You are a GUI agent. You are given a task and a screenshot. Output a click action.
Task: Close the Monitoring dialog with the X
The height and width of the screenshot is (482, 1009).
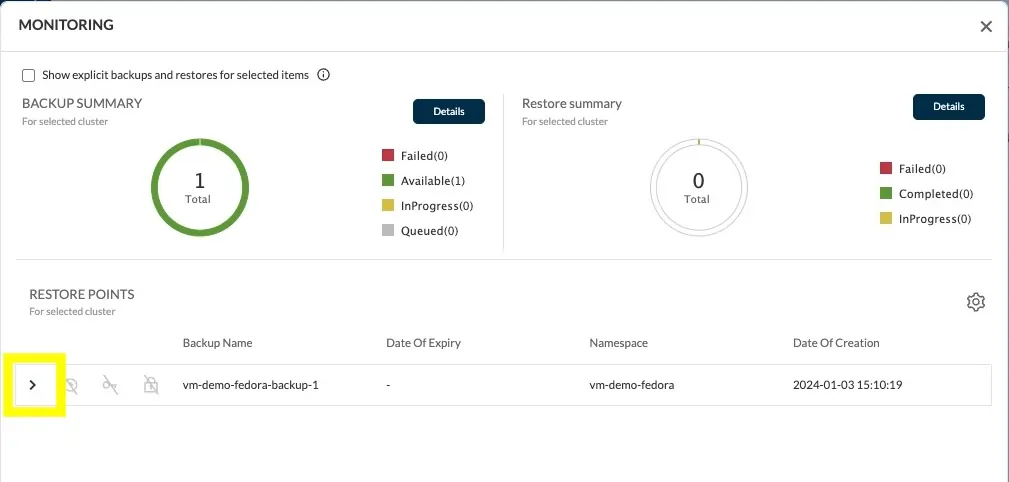[x=986, y=26]
